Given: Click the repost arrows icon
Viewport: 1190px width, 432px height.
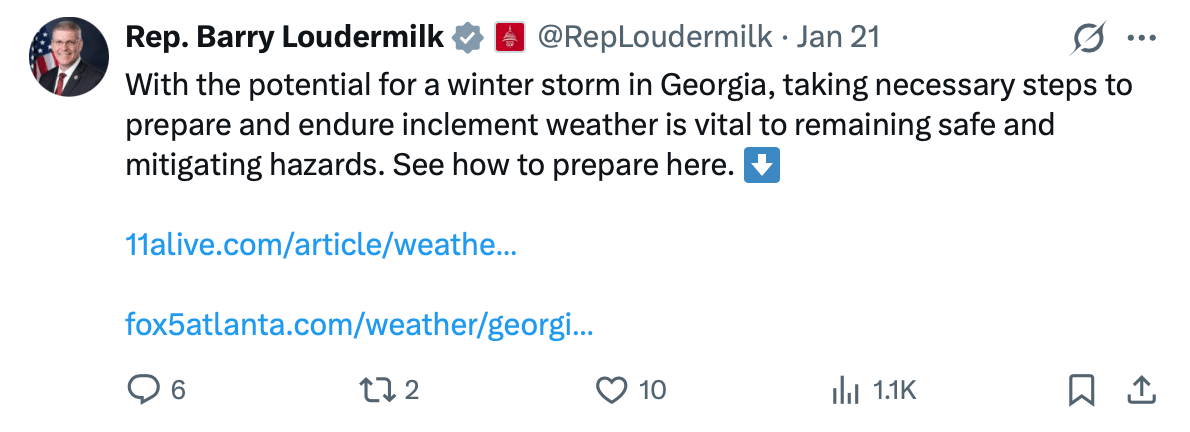Looking at the screenshot, I should 377,390.
